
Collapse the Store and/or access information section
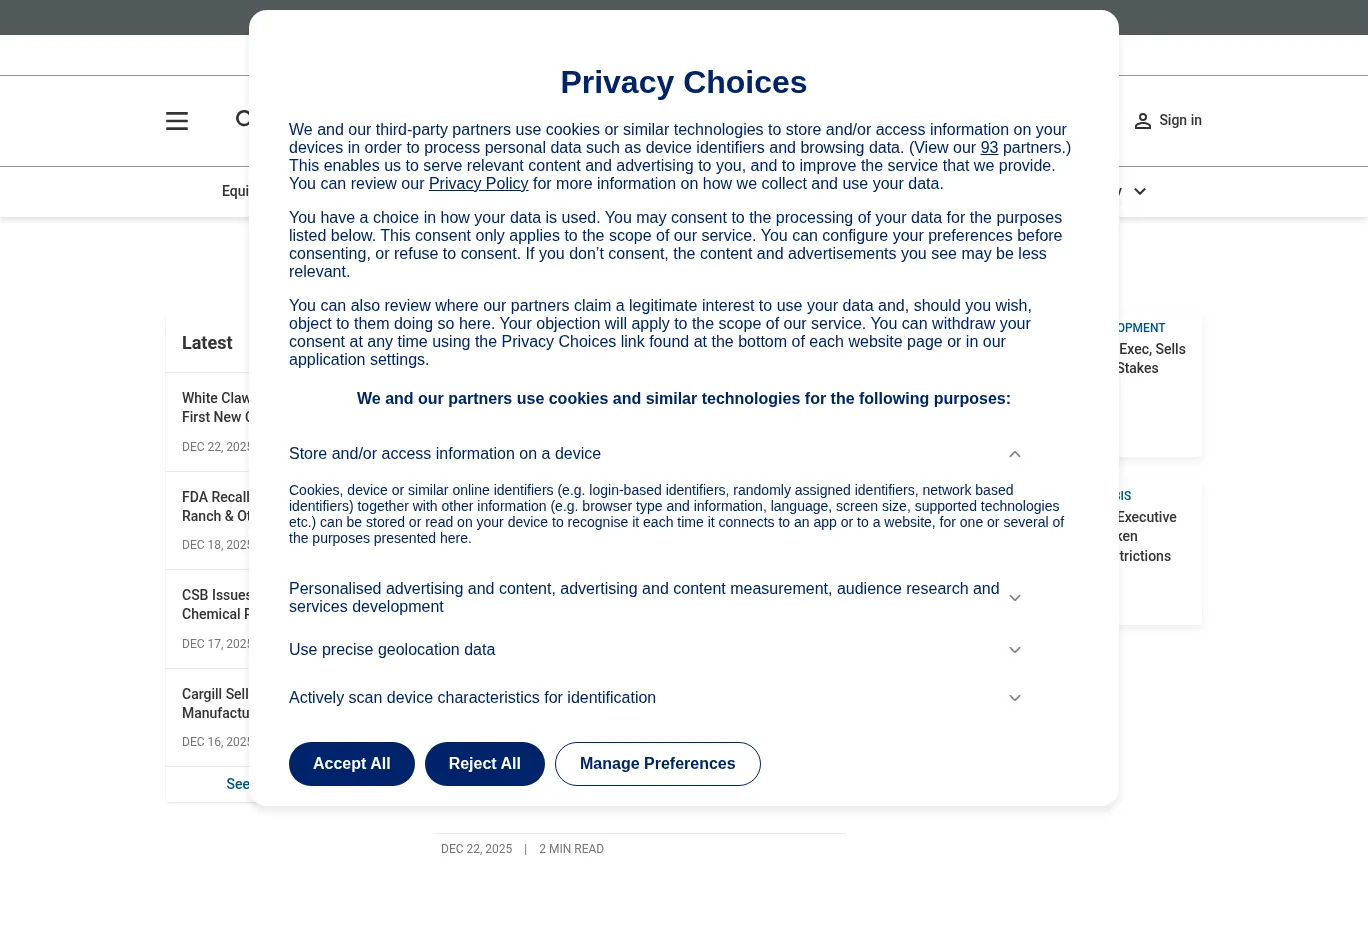click(x=1014, y=454)
